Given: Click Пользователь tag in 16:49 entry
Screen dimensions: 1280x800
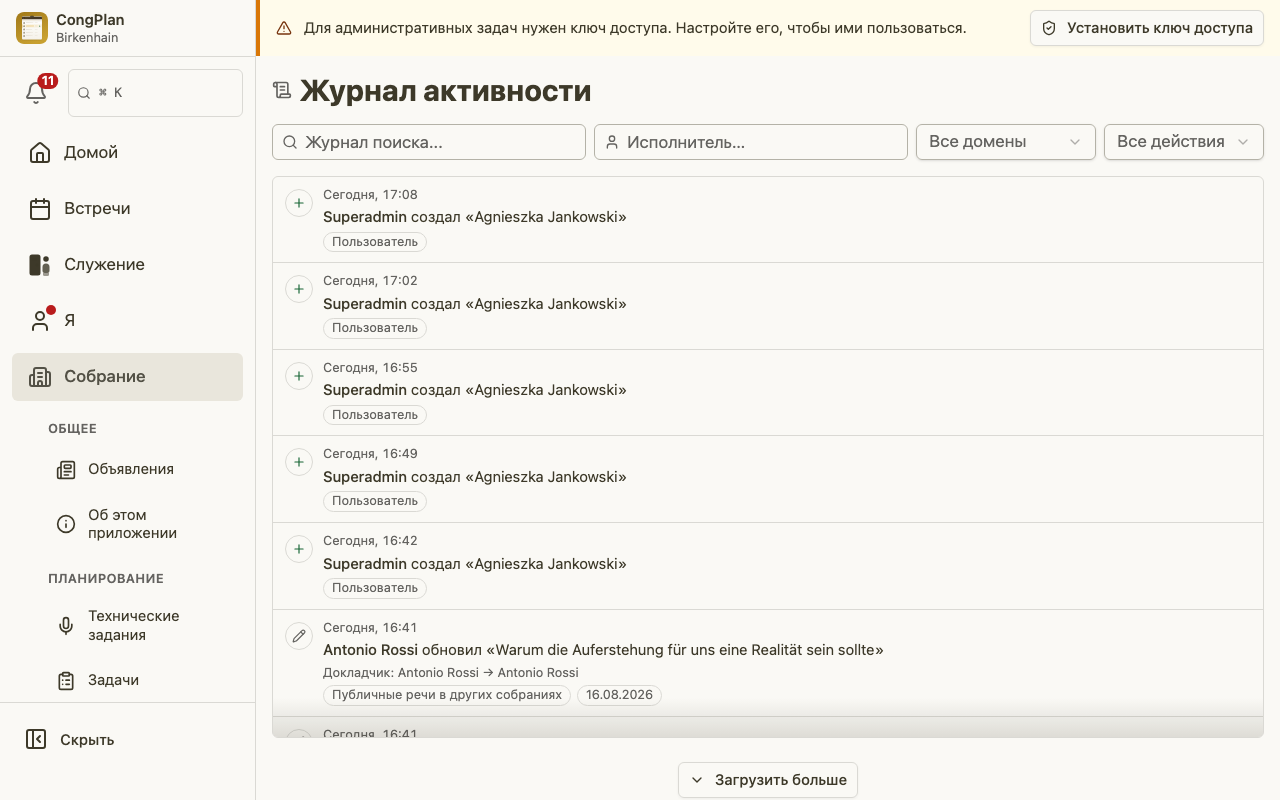Looking at the screenshot, I should (375, 501).
